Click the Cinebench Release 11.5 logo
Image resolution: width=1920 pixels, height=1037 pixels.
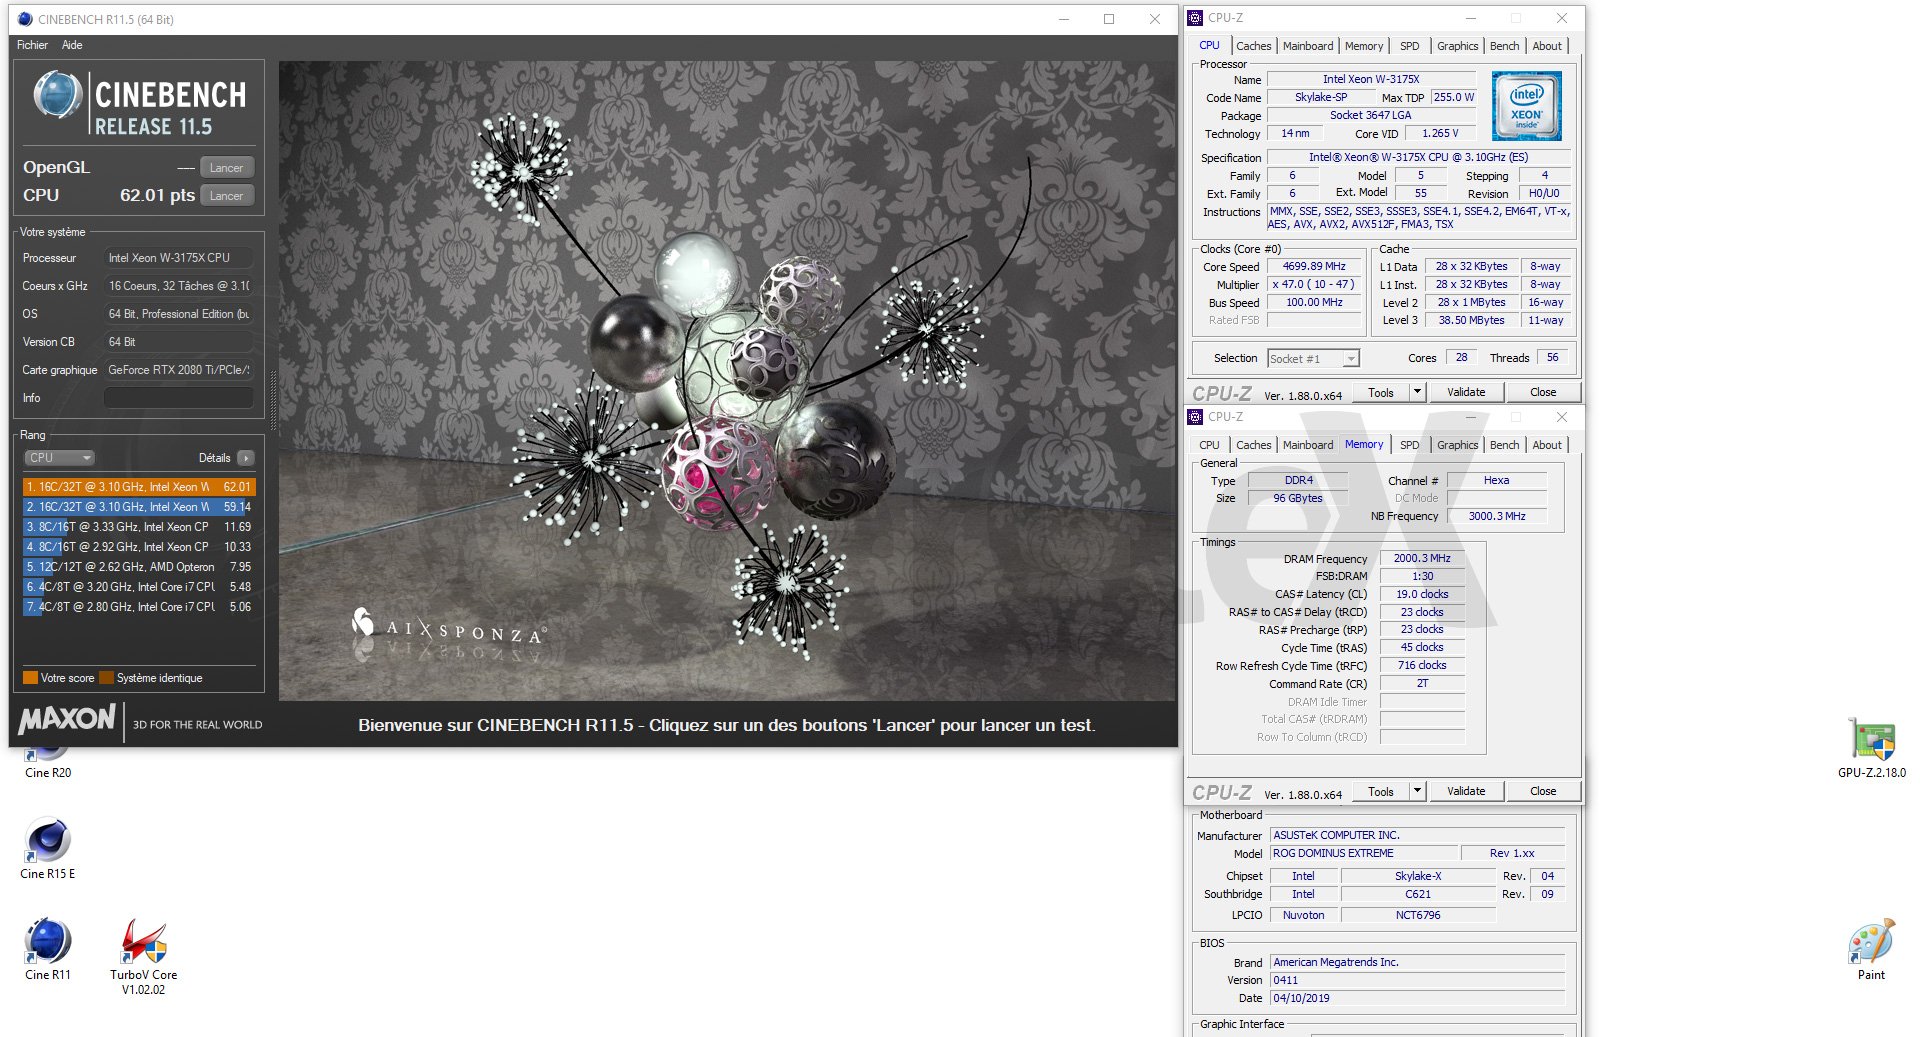coord(139,104)
